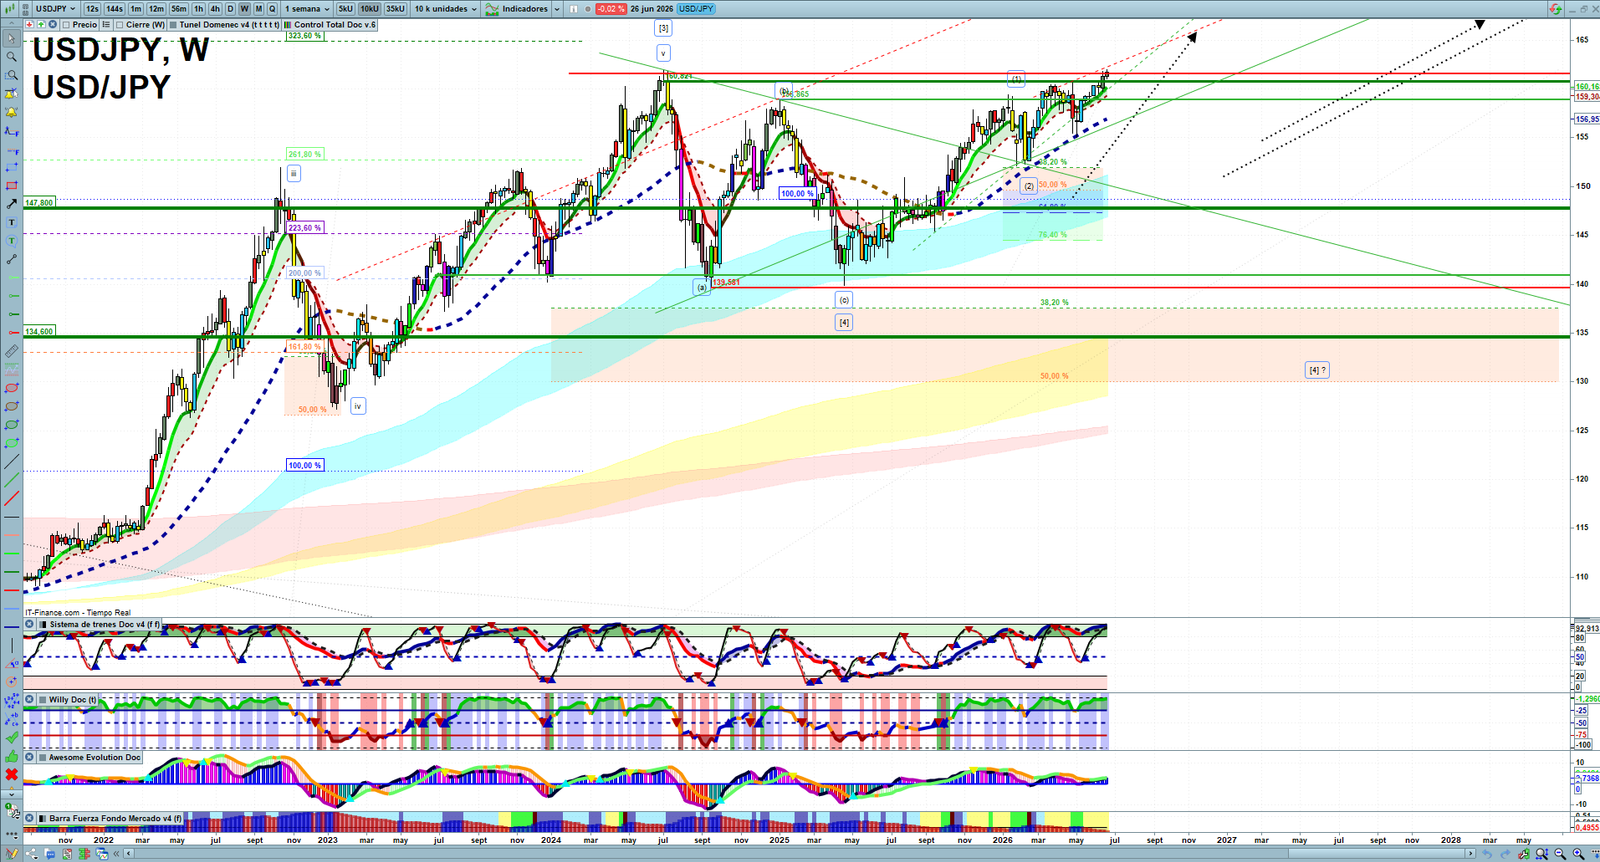
Task: Switch to the 1h timeframe
Action: coord(199,9)
